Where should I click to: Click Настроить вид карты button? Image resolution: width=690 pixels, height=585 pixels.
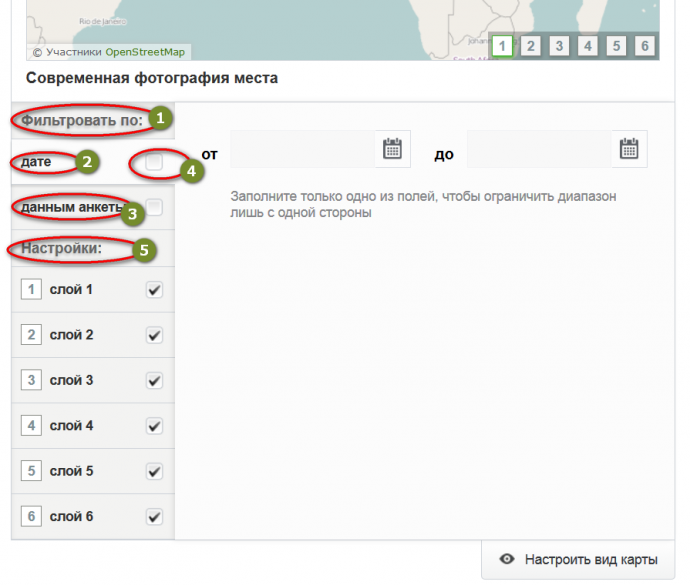[x=578, y=559]
